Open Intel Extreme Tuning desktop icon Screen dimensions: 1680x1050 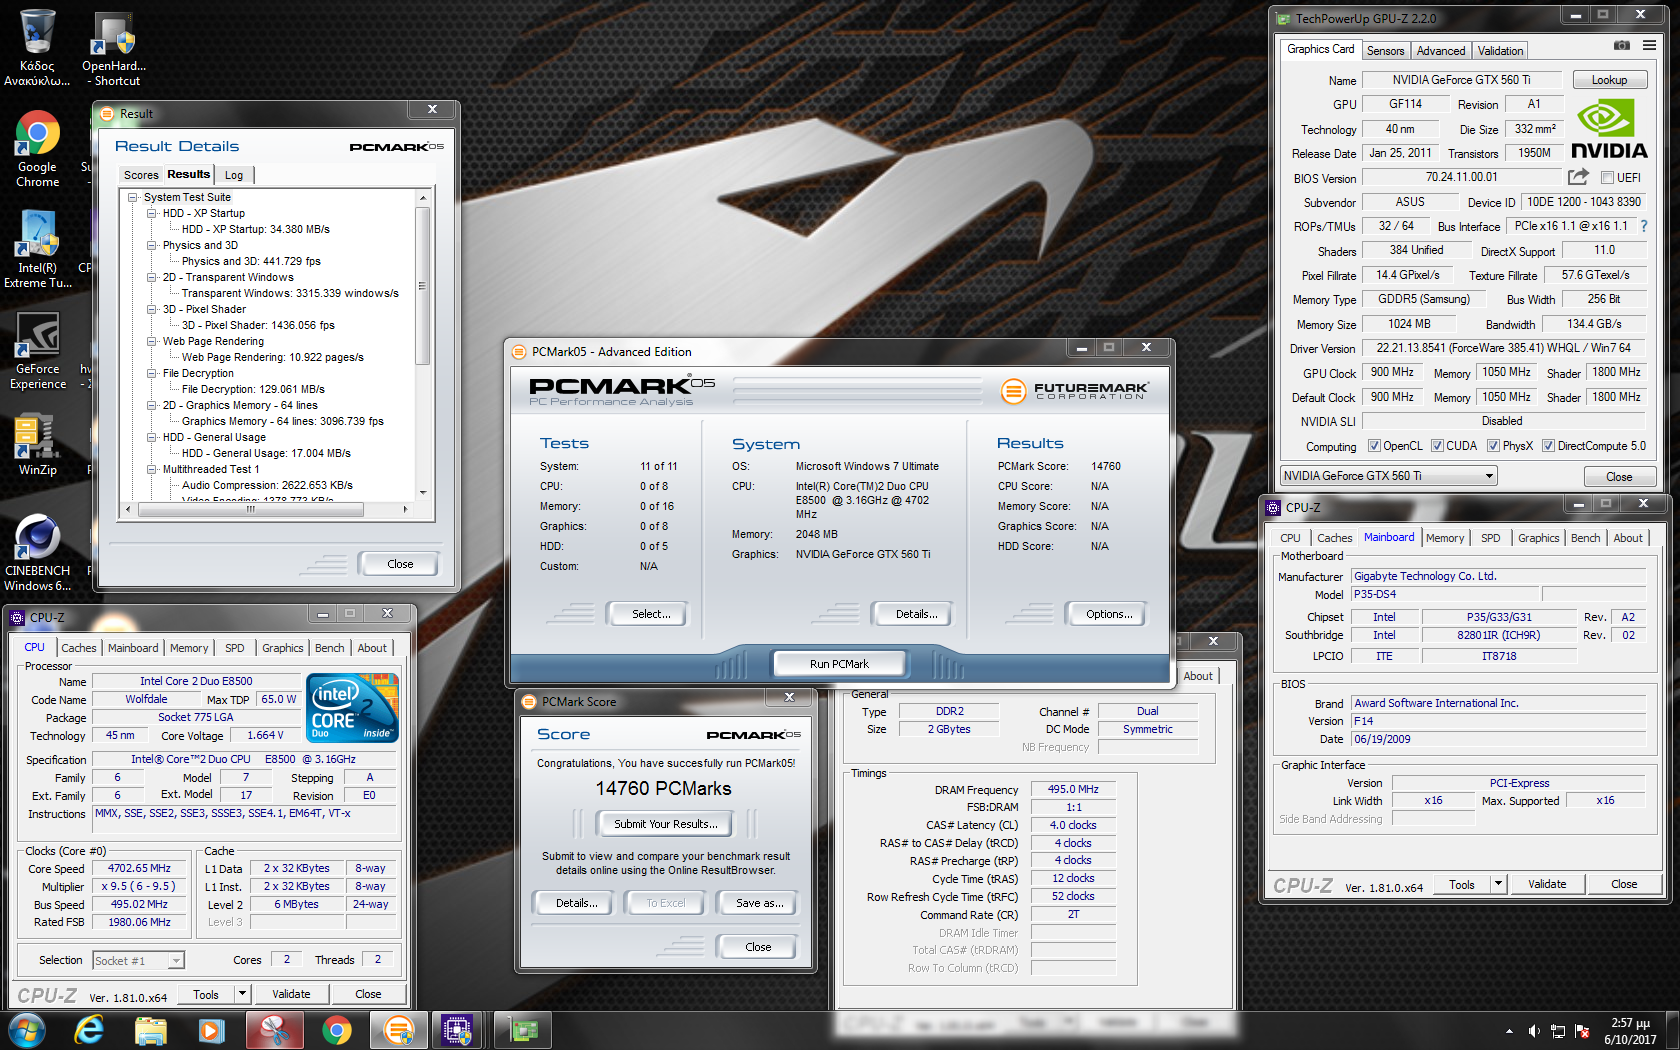37,250
